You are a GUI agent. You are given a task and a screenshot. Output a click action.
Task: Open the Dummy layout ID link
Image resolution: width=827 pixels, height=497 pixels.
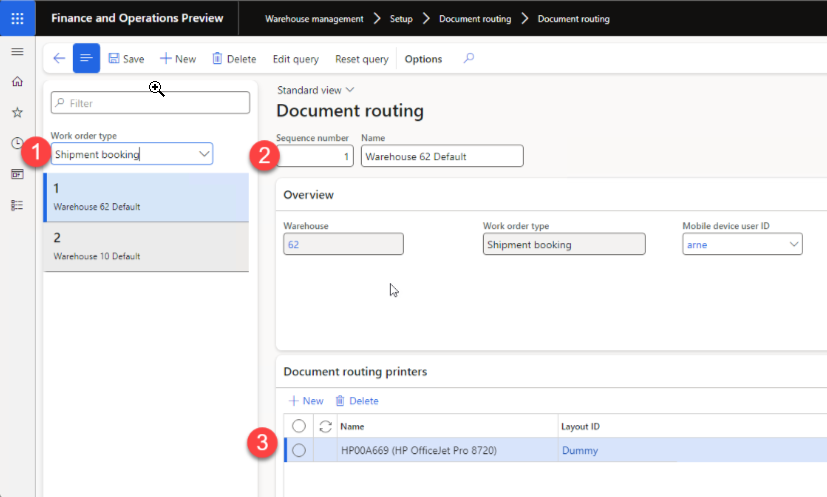pyautogui.click(x=580, y=450)
